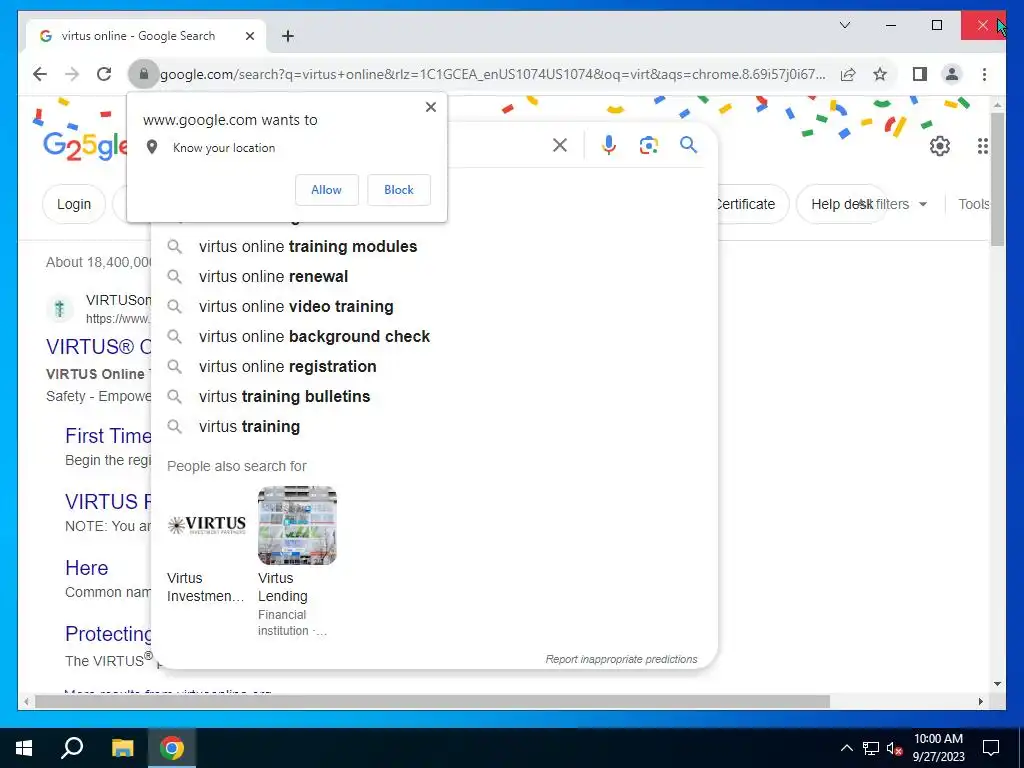Open the Windows Start menu
Screen dimensions: 1024x768
click(24, 748)
